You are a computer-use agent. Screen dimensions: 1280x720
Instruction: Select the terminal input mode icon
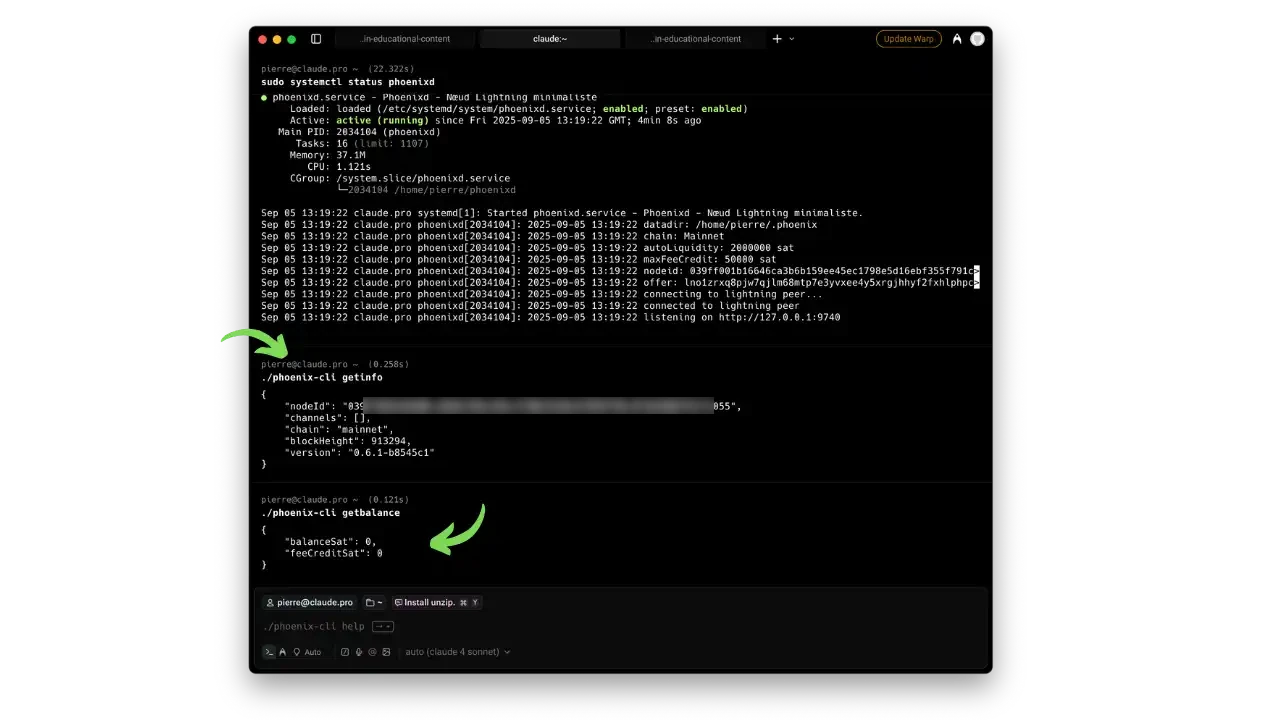click(269, 651)
